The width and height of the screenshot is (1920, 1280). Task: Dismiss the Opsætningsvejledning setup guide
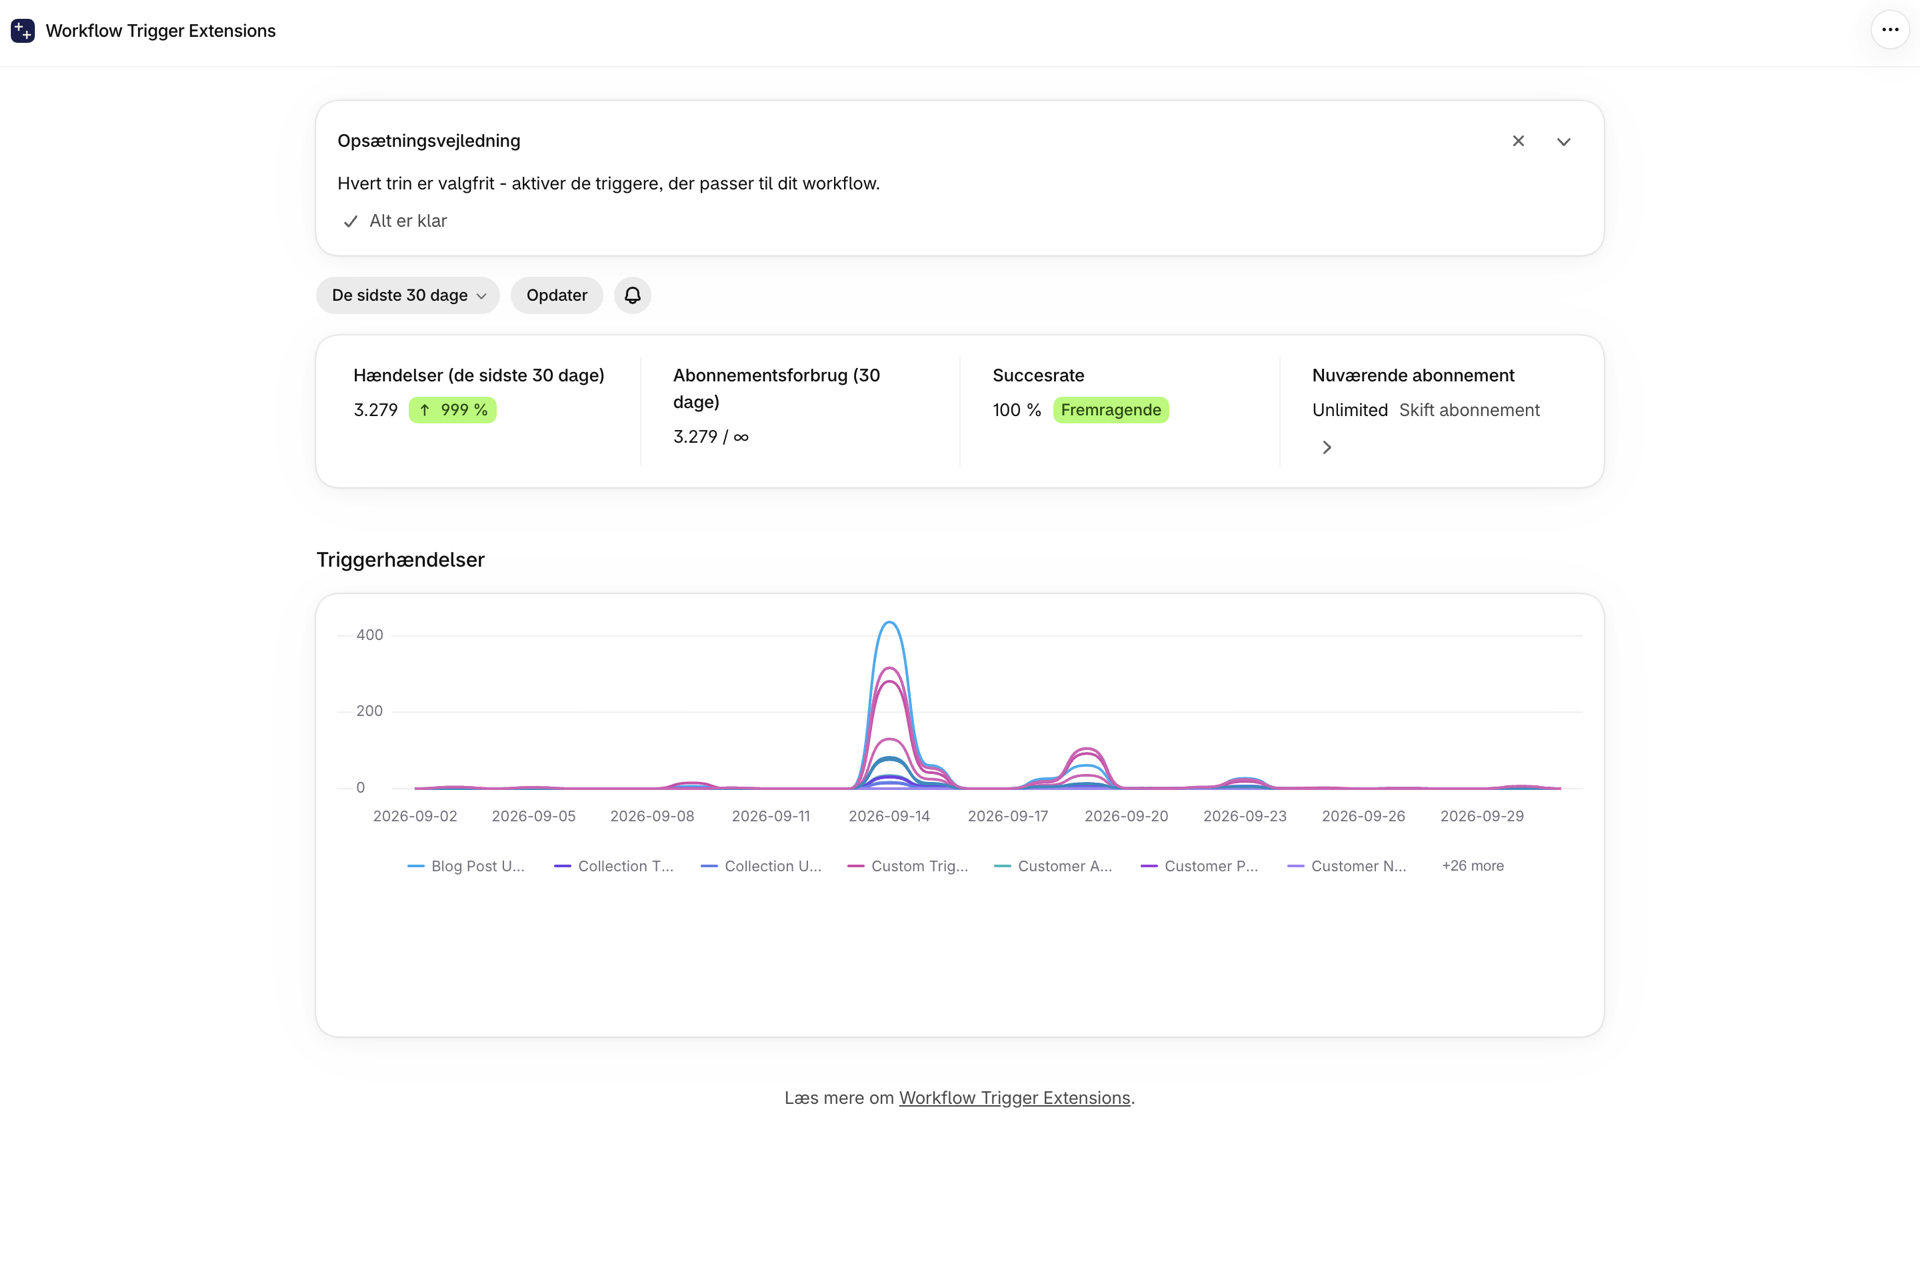1518,141
